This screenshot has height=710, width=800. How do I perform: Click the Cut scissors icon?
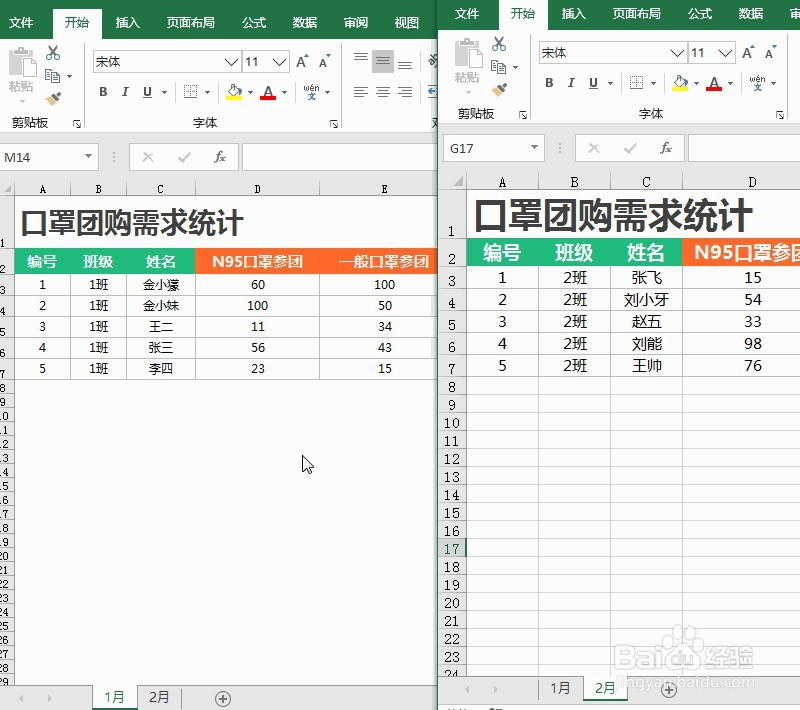(x=498, y=42)
